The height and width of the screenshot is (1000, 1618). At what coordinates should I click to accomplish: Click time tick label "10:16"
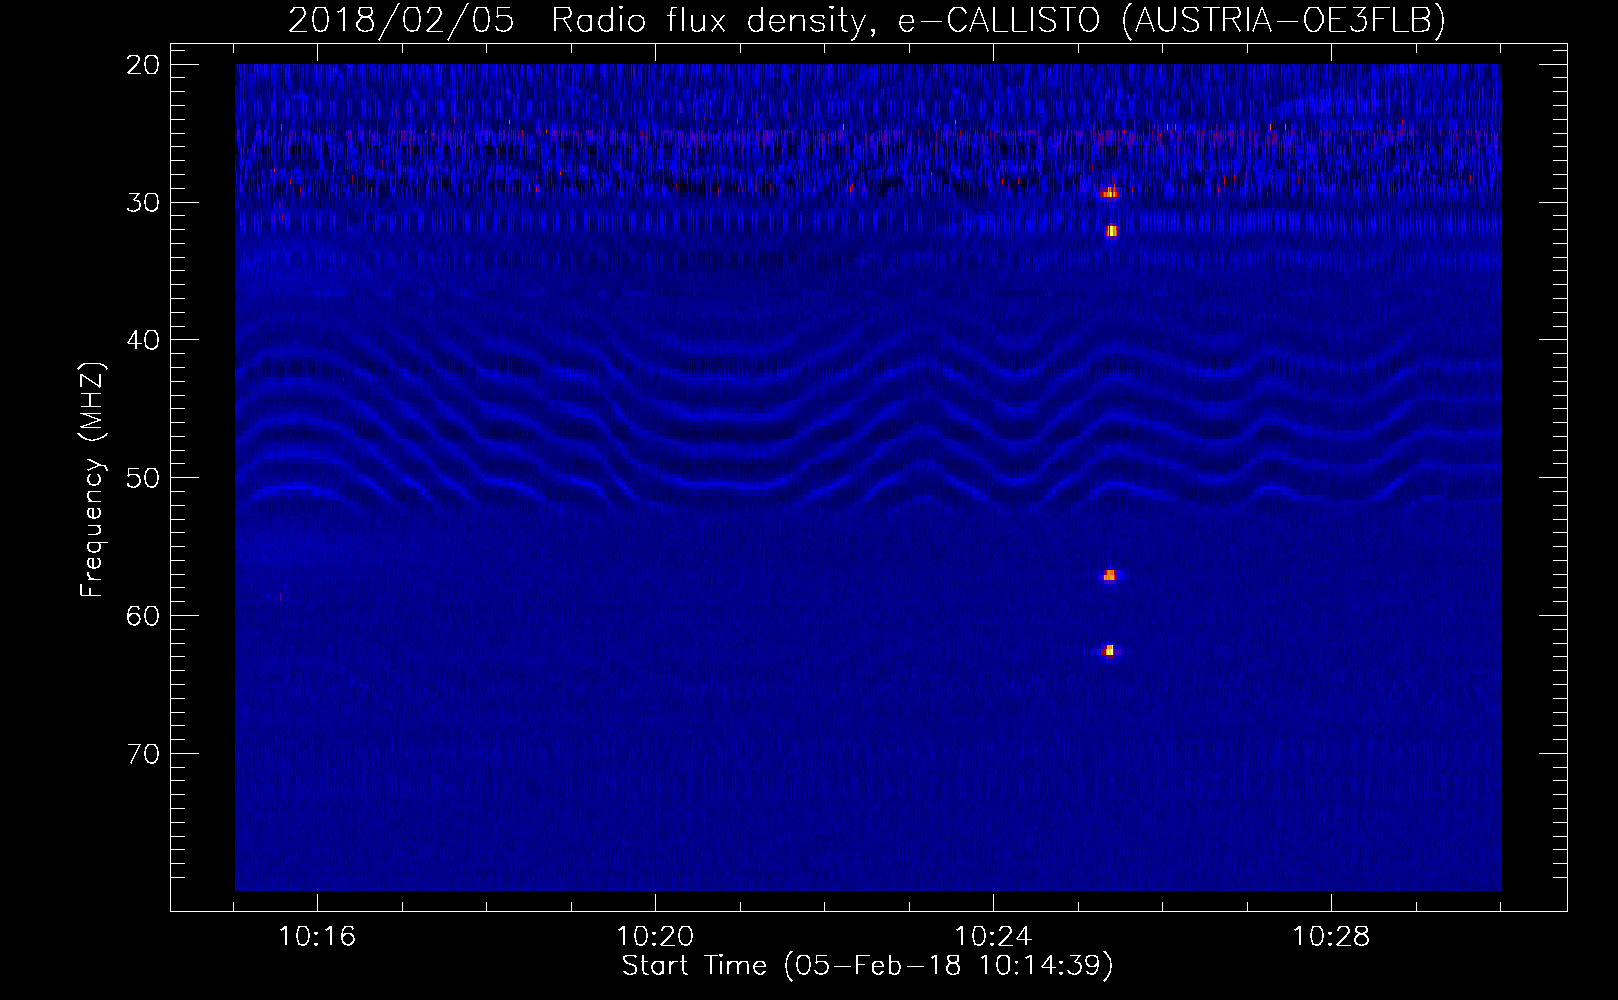[x=317, y=937]
